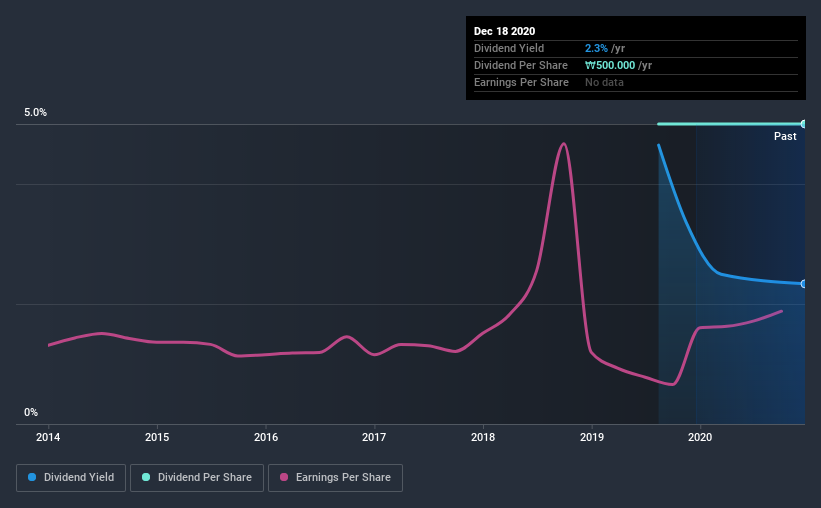Click the Dec 18 2020 tooltip date
This screenshot has width=821, height=508.
[504, 31]
